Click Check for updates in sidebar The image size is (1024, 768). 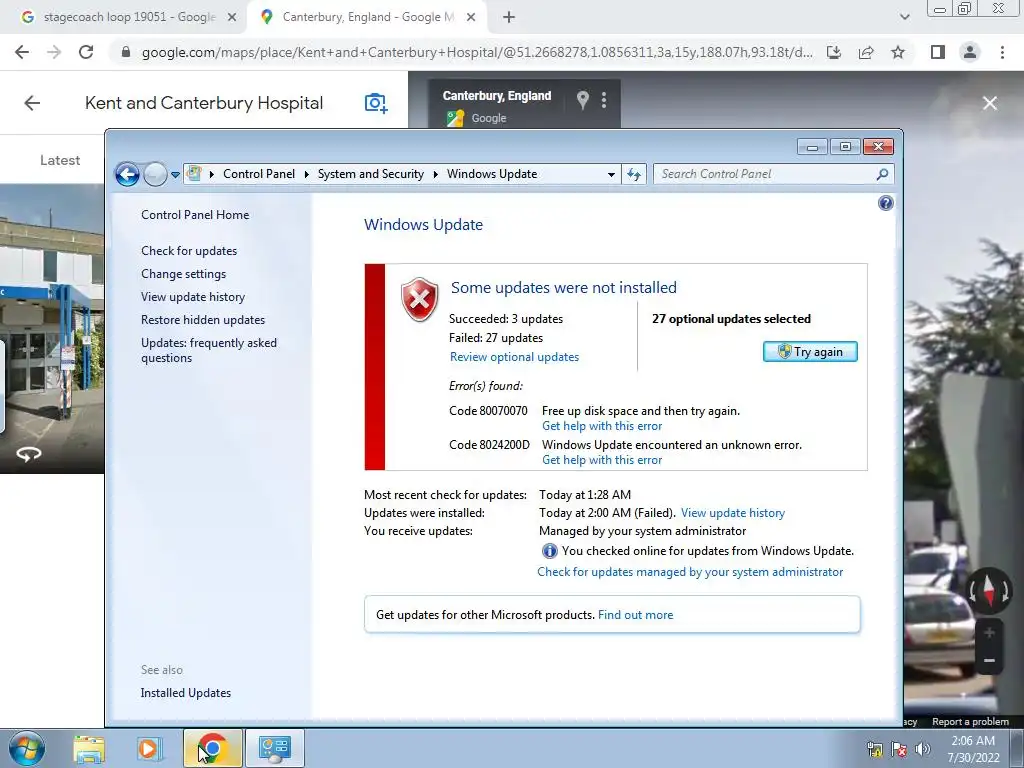189,251
